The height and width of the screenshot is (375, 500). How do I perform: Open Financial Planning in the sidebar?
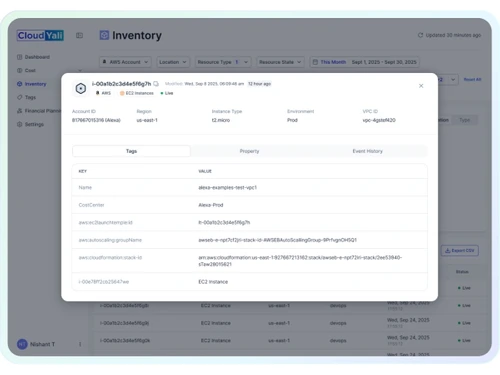click(43, 111)
